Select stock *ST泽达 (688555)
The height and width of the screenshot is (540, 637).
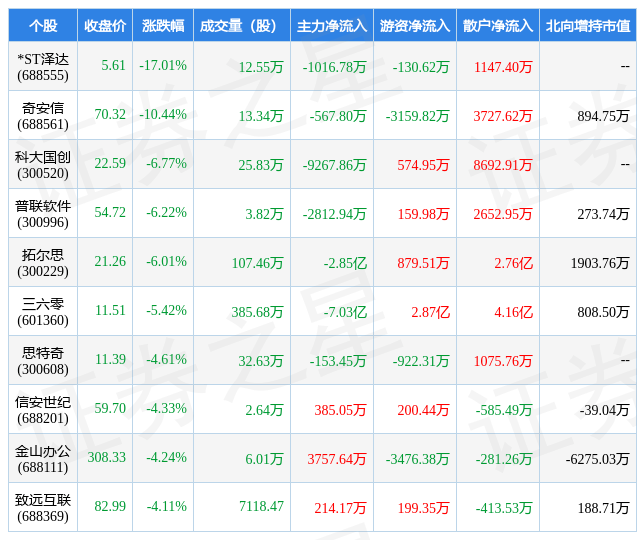click(x=43, y=67)
